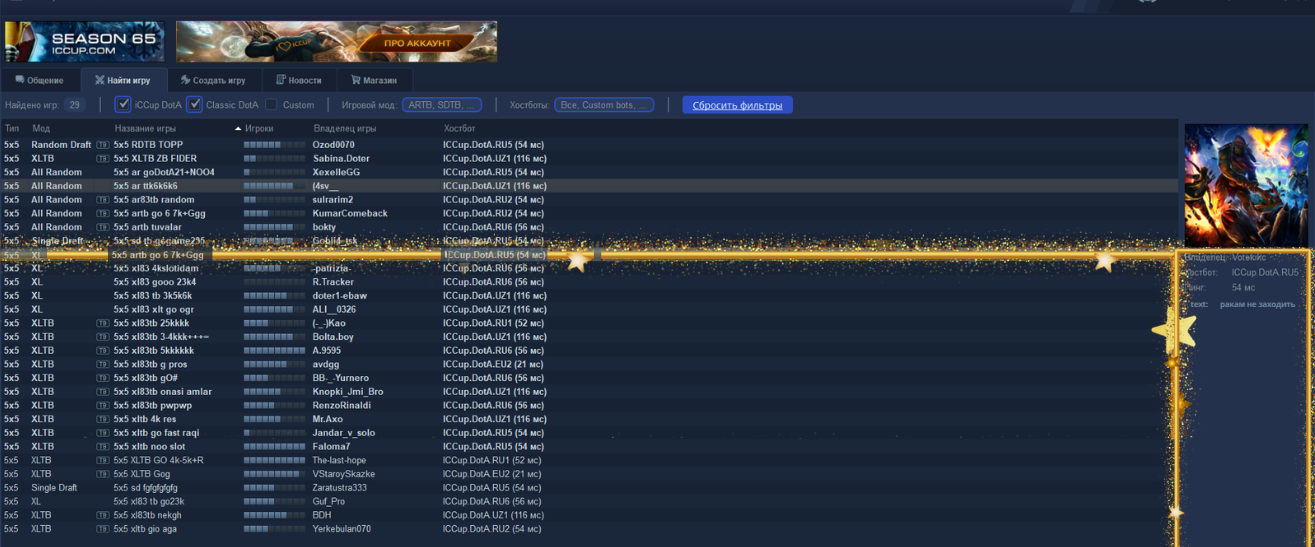
Task: Go to the Новости tab
Action: tap(299, 80)
